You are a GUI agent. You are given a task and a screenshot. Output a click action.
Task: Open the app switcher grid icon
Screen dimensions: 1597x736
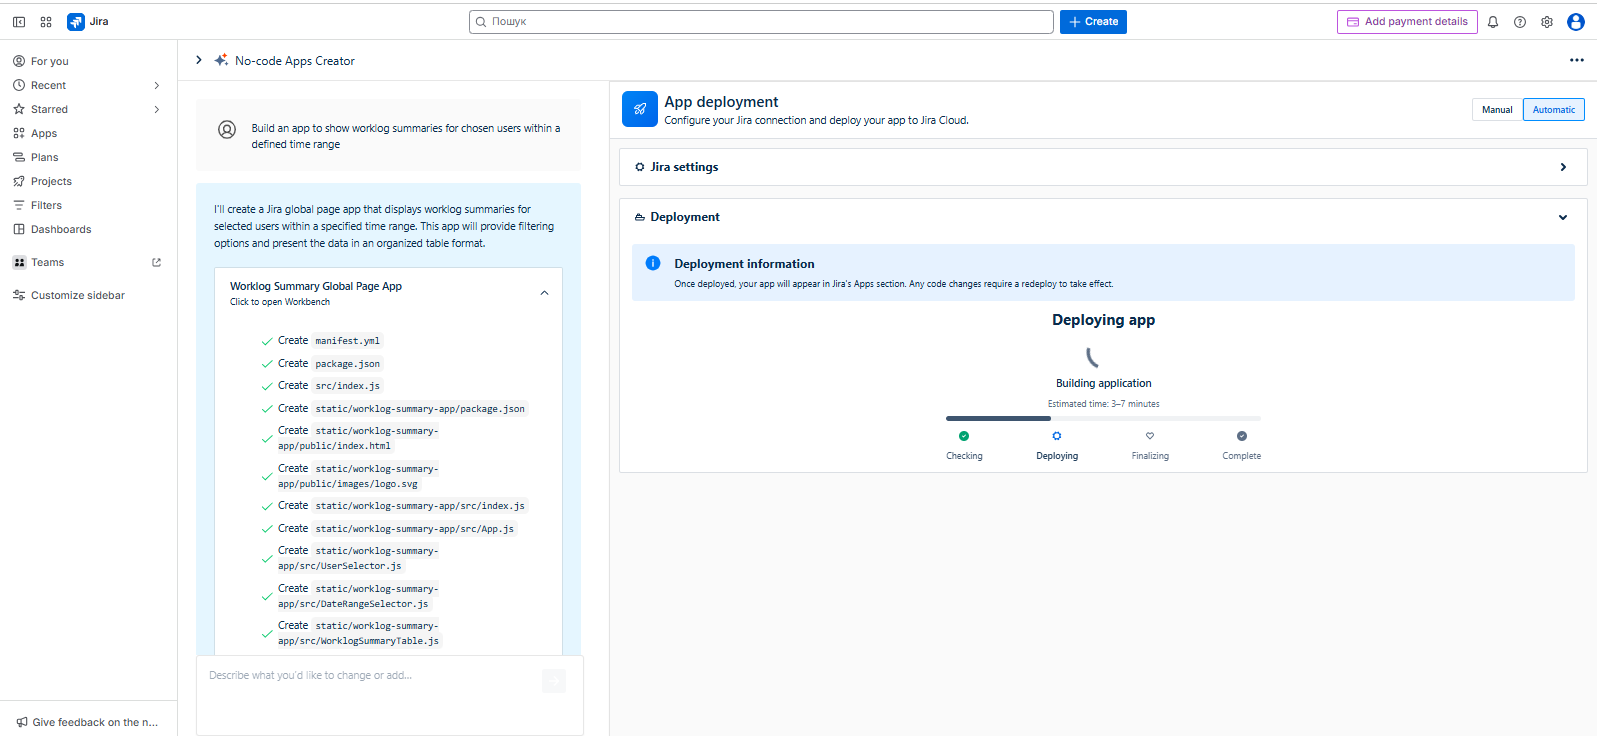(x=46, y=22)
